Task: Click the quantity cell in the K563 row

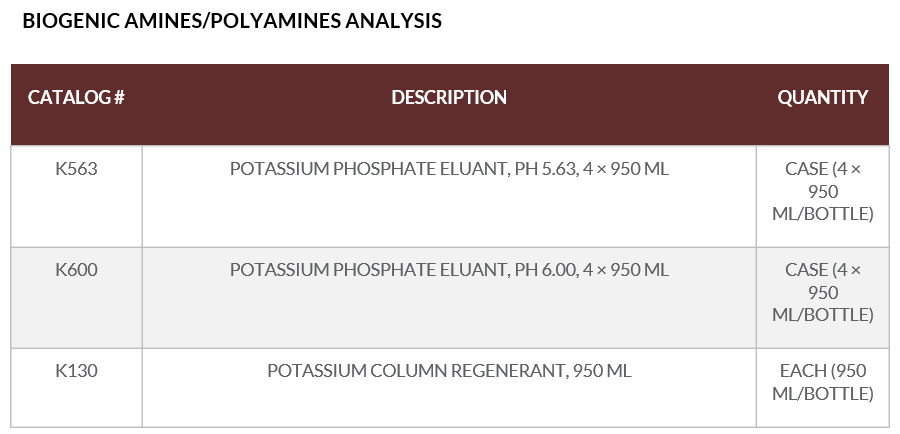Action: (x=822, y=192)
